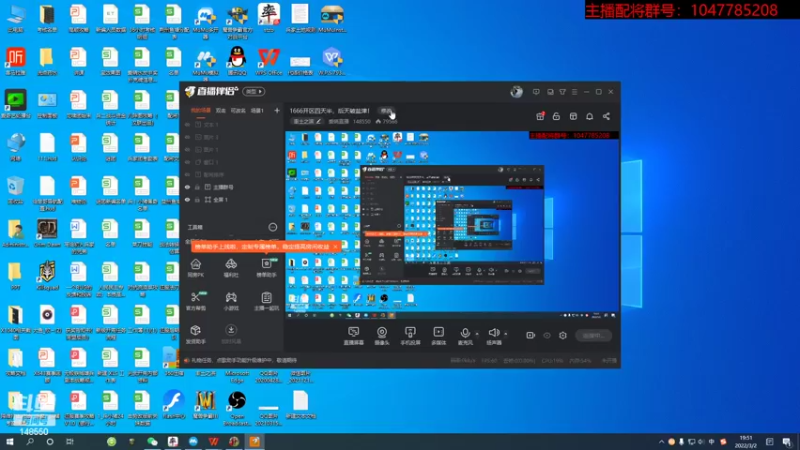Click the T-shirt skin icon in title bar
800x450 pixels.
562,92
